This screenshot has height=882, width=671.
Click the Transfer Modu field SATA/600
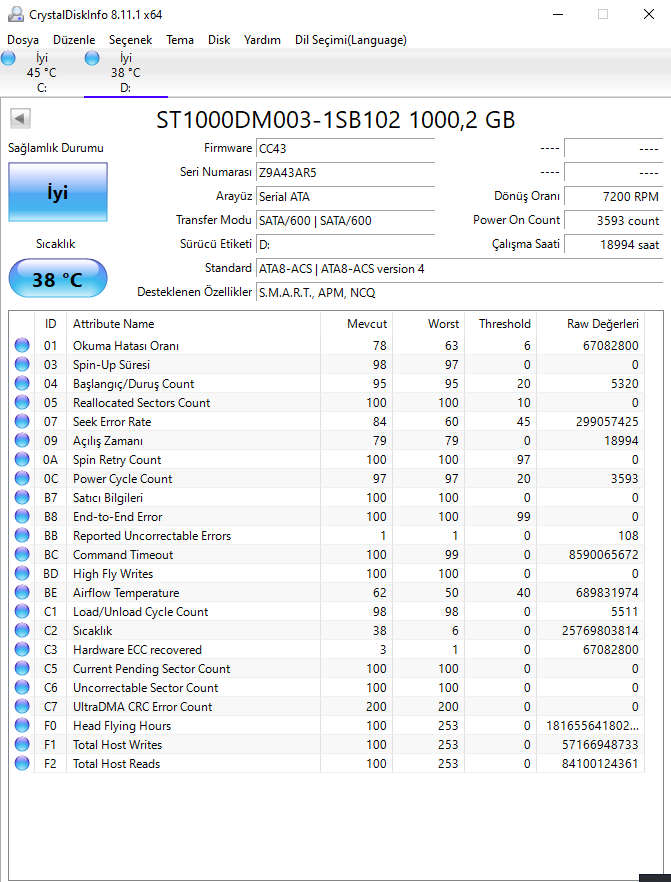[x=345, y=220]
